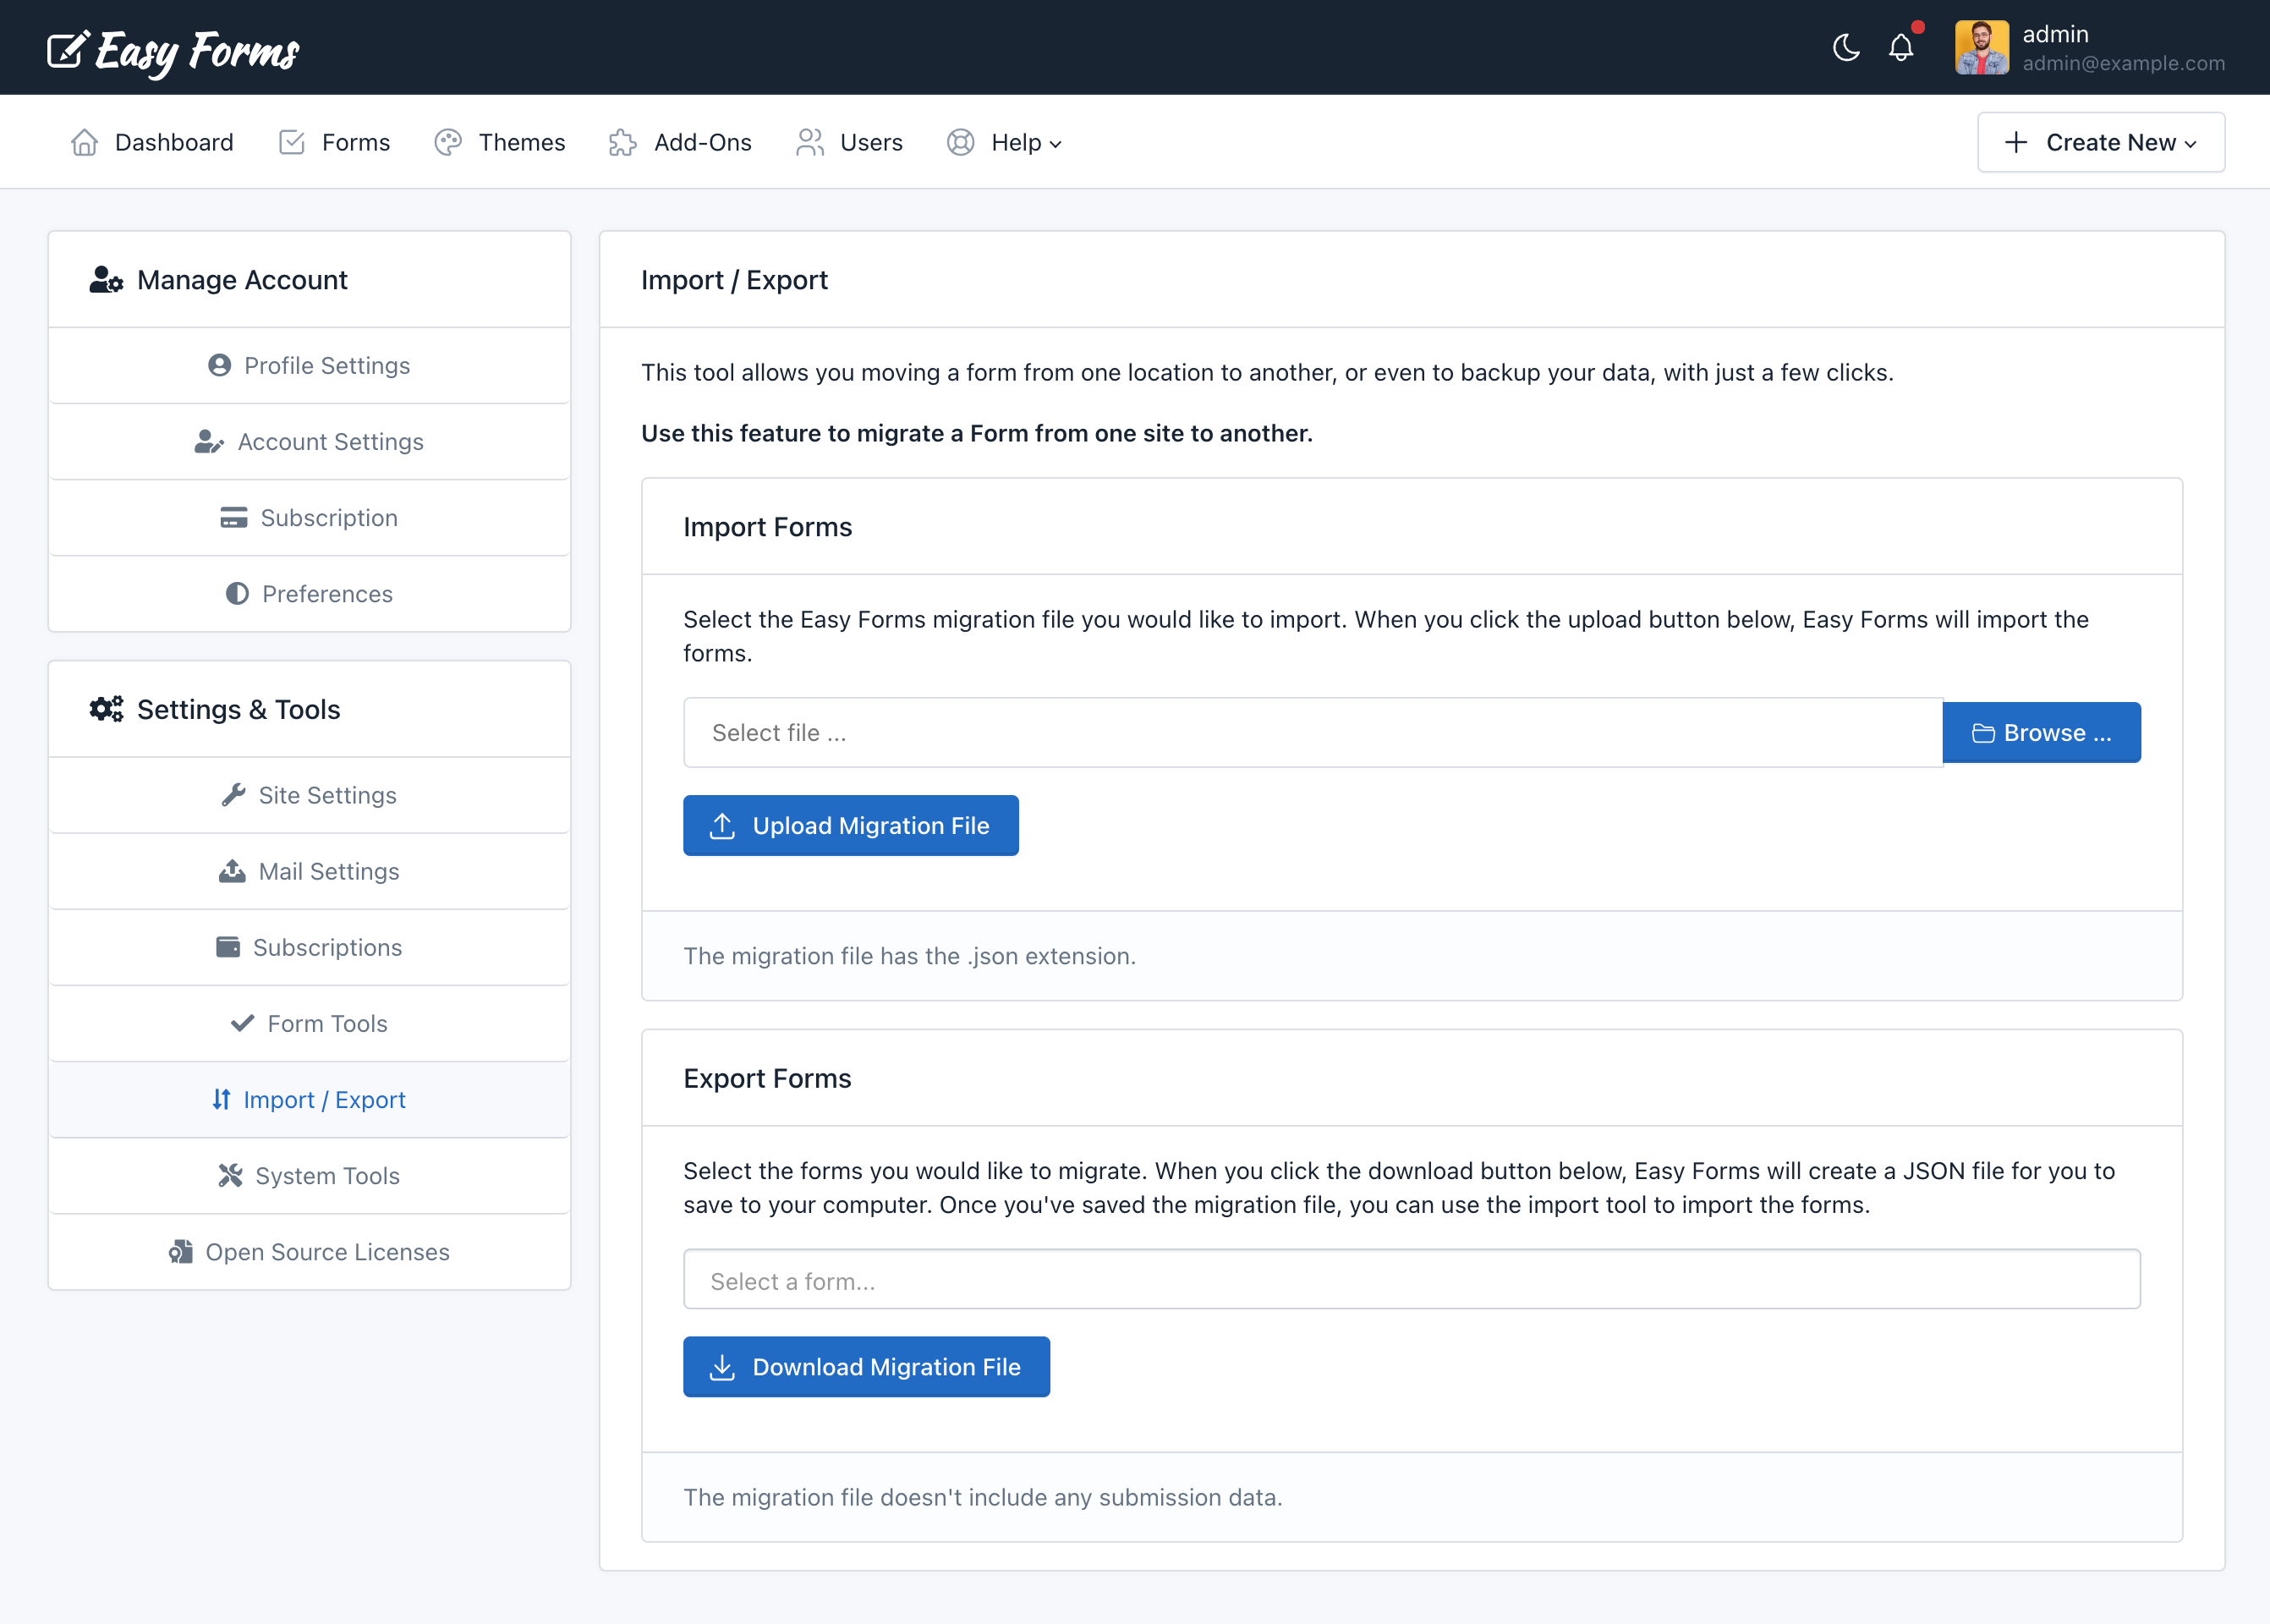Image resolution: width=2270 pixels, height=1624 pixels.
Task: Click the Dashboard home icon
Action: click(x=85, y=142)
